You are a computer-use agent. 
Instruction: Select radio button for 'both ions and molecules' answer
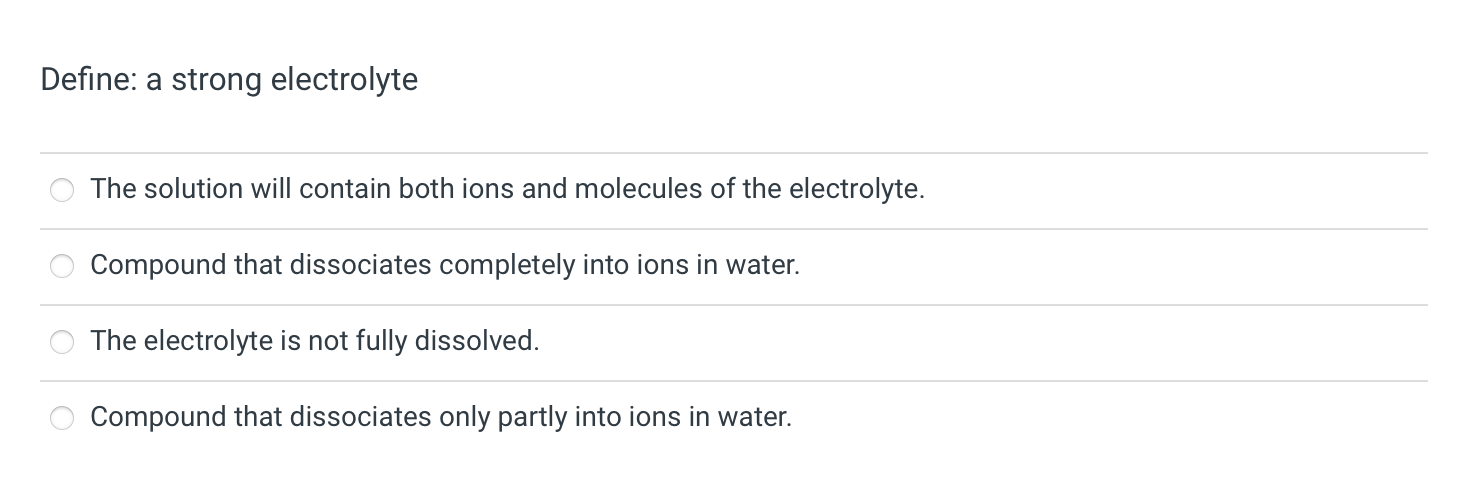(63, 191)
